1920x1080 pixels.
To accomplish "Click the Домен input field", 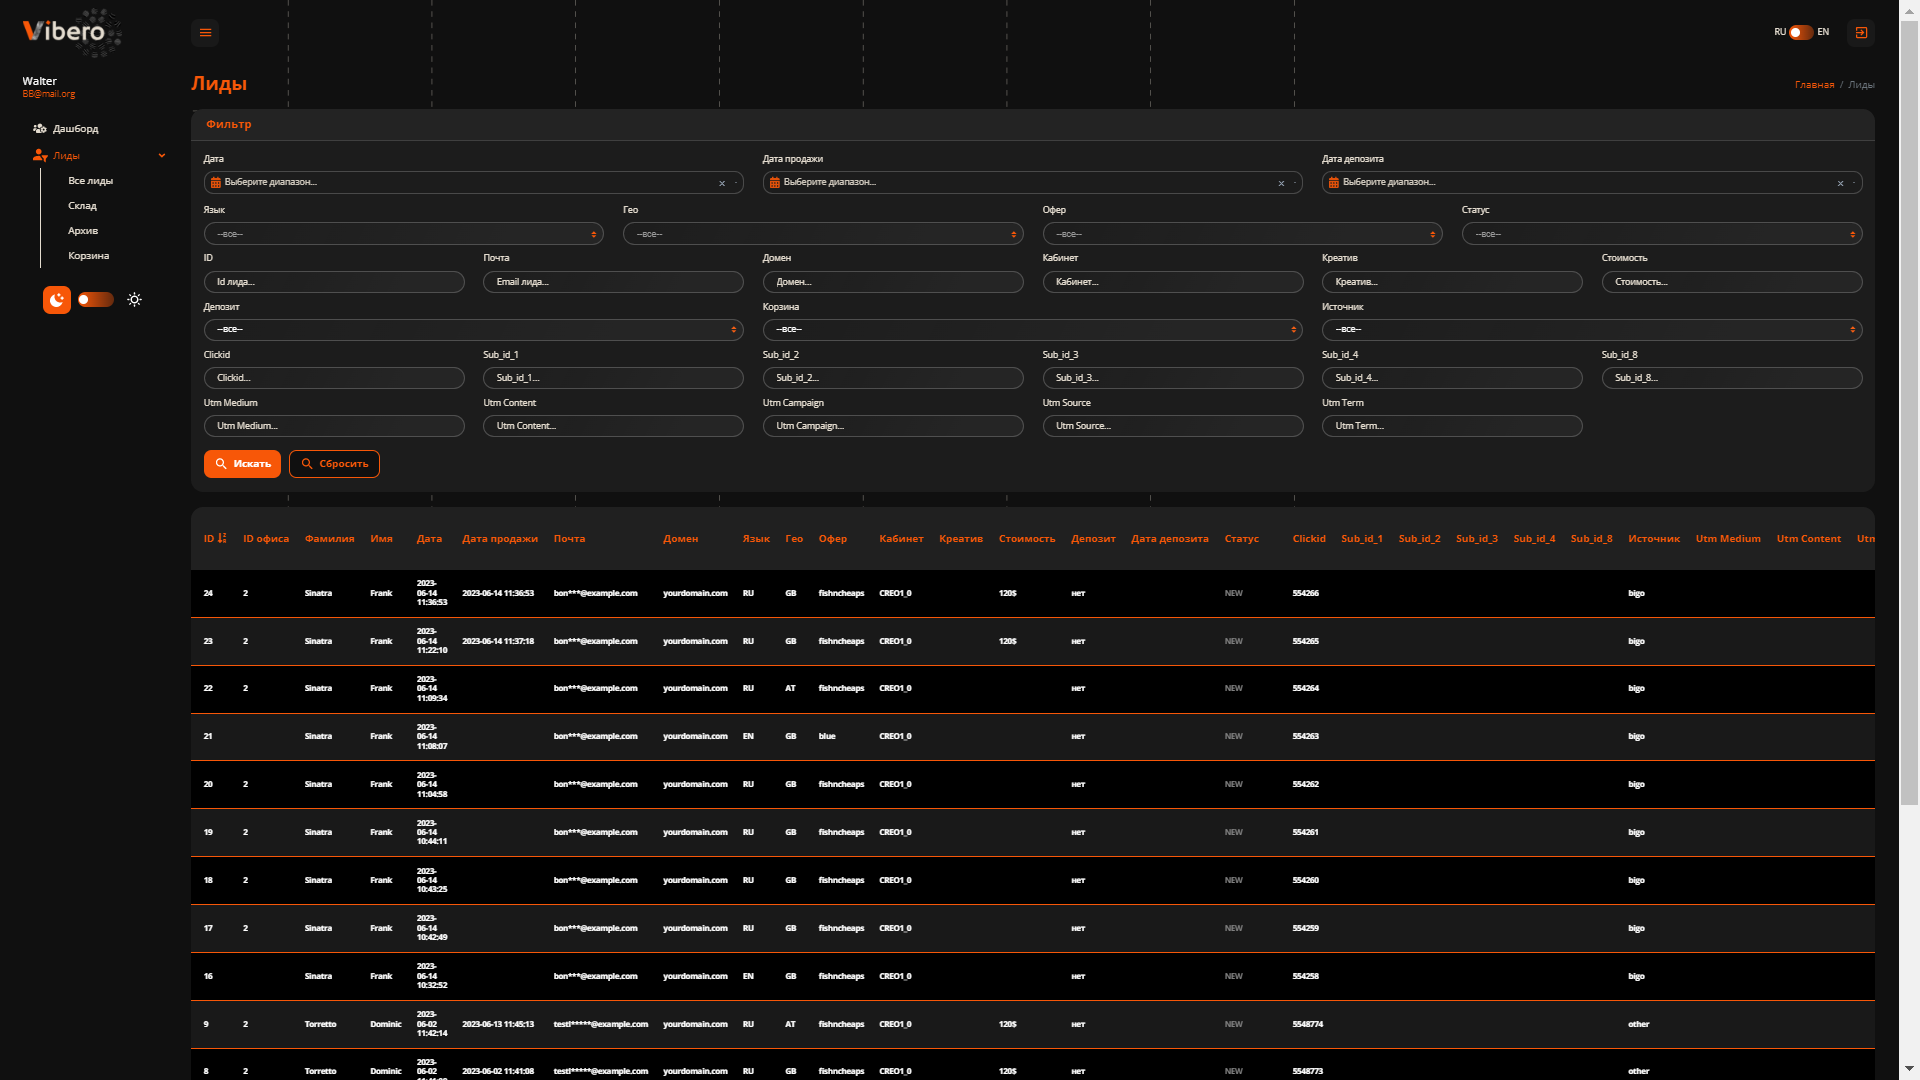I will (893, 282).
